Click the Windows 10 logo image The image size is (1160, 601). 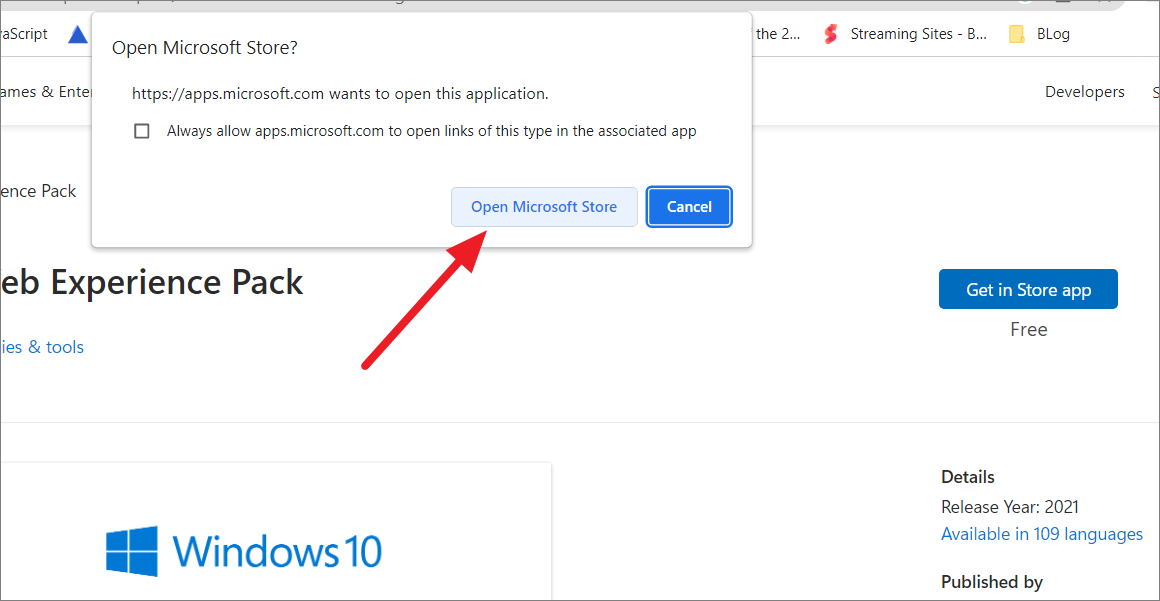point(243,551)
